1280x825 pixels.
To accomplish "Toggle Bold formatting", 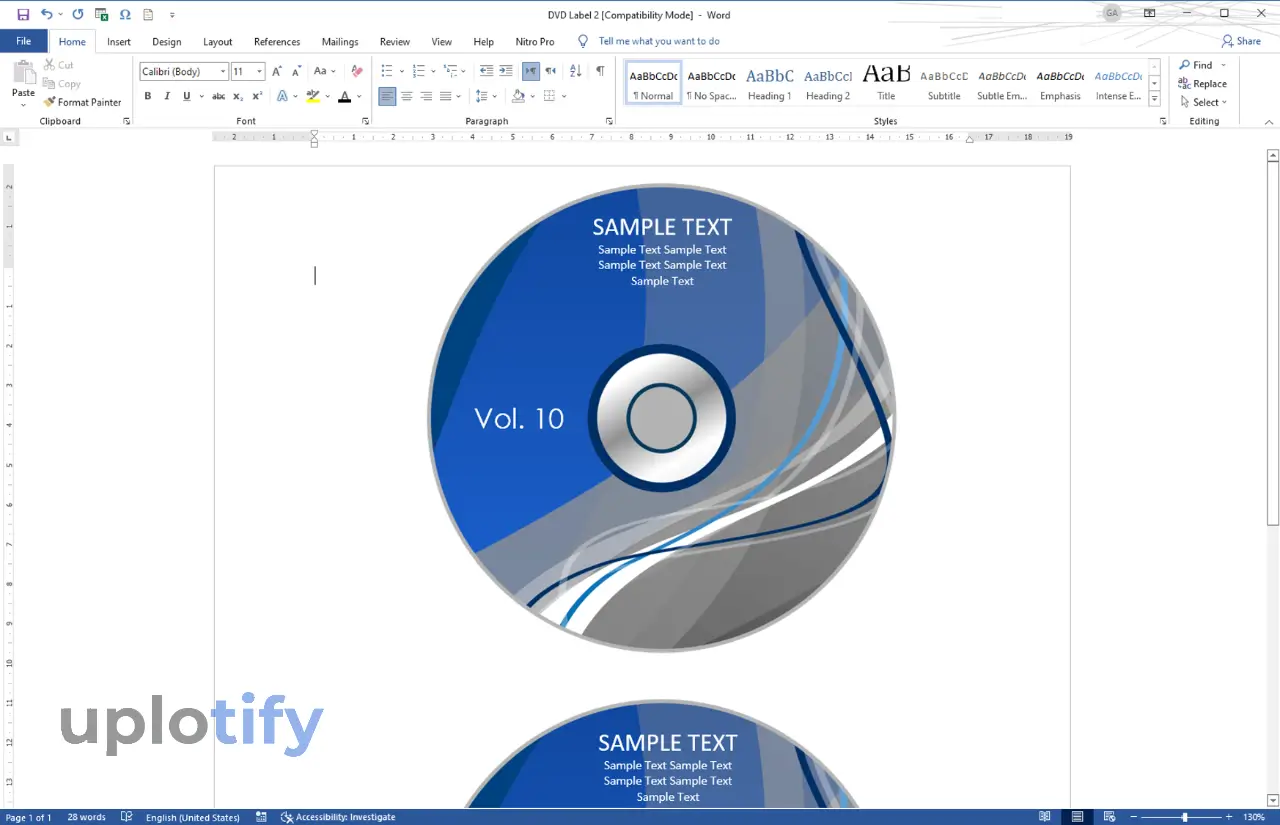I will pyautogui.click(x=148, y=96).
